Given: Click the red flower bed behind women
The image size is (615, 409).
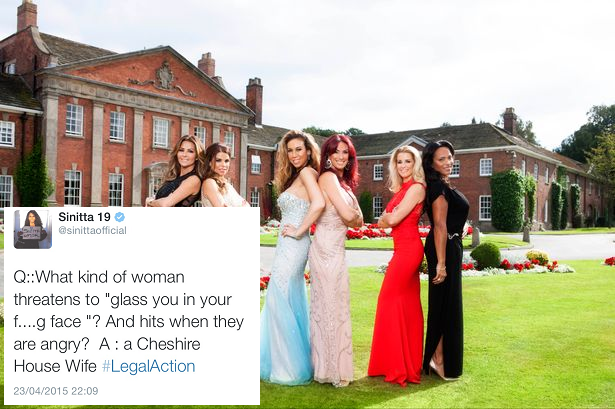Looking at the screenshot, I should click(369, 233).
